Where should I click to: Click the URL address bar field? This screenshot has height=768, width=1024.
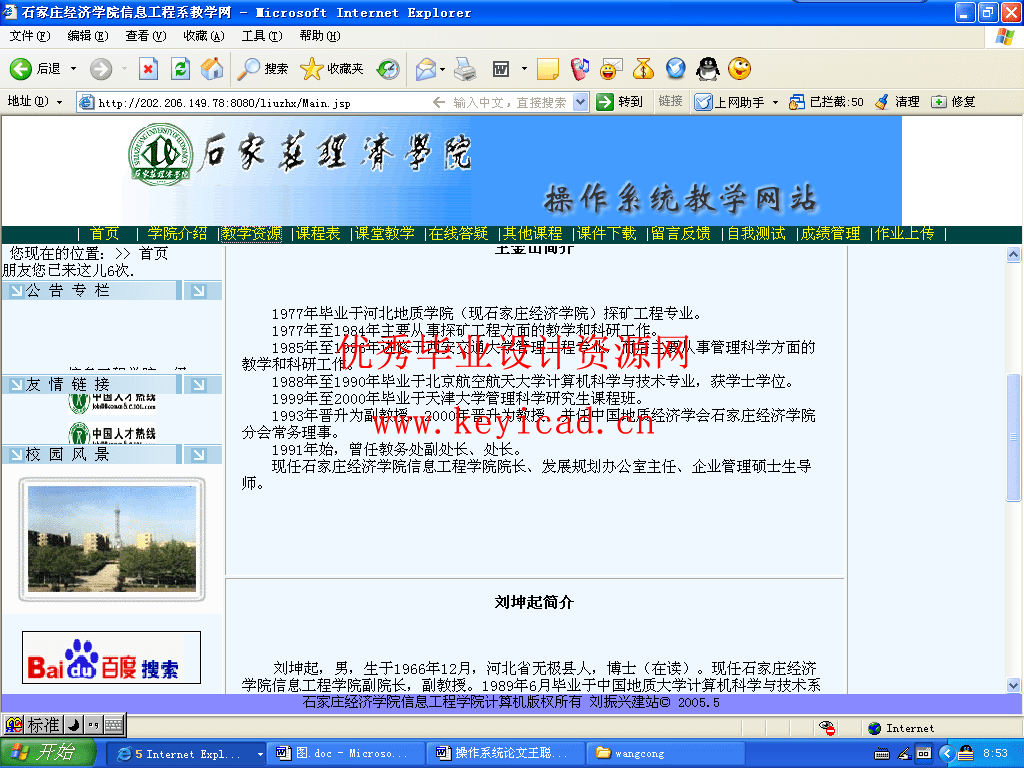click(260, 102)
